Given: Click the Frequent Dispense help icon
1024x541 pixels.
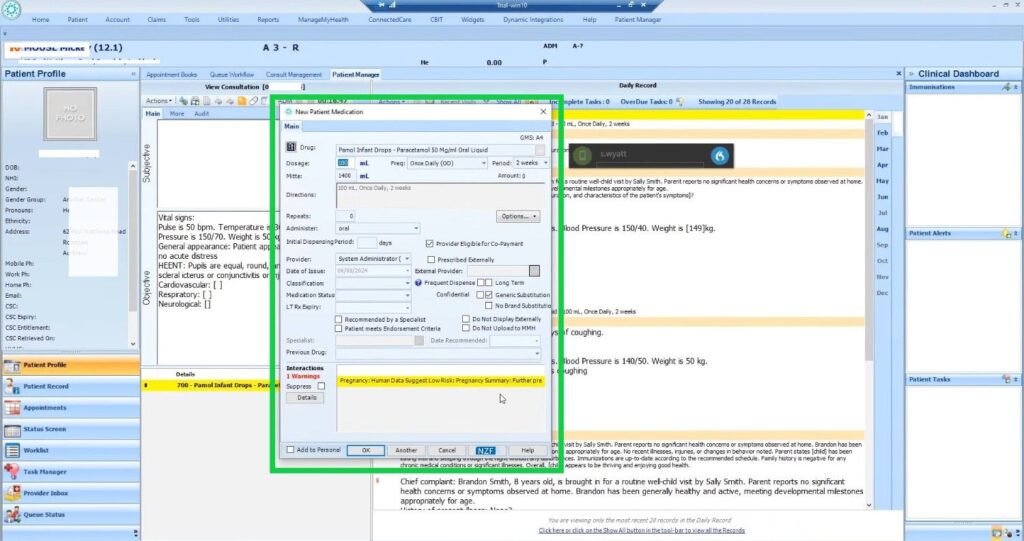Looking at the screenshot, I should pyautogui.click(x=419, y=283).
